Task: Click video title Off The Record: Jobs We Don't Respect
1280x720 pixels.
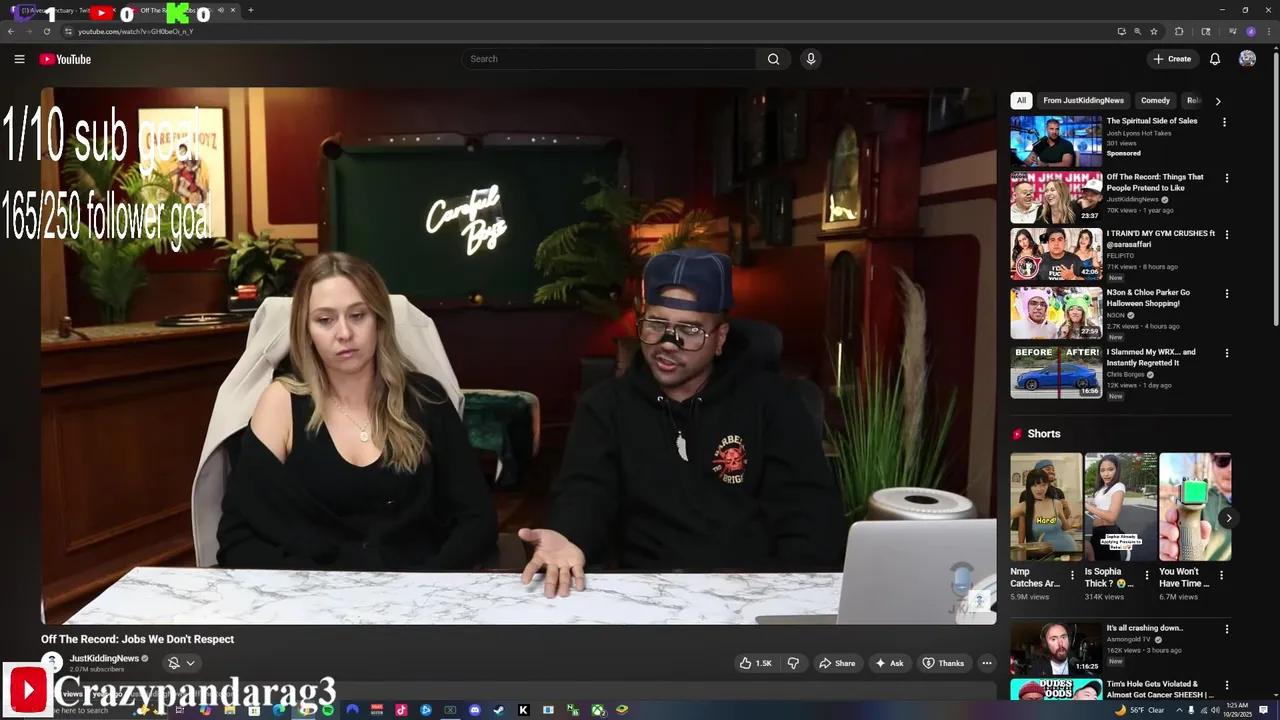Action: click(137, 639)
